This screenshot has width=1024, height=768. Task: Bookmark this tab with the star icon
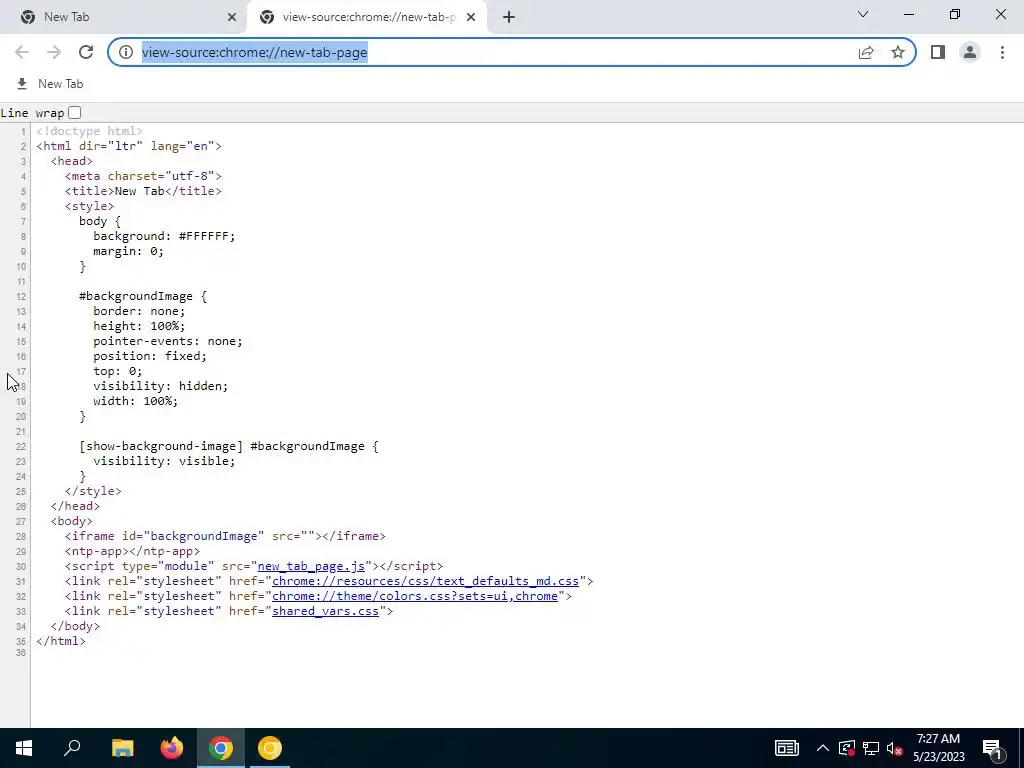pos(898,52)
